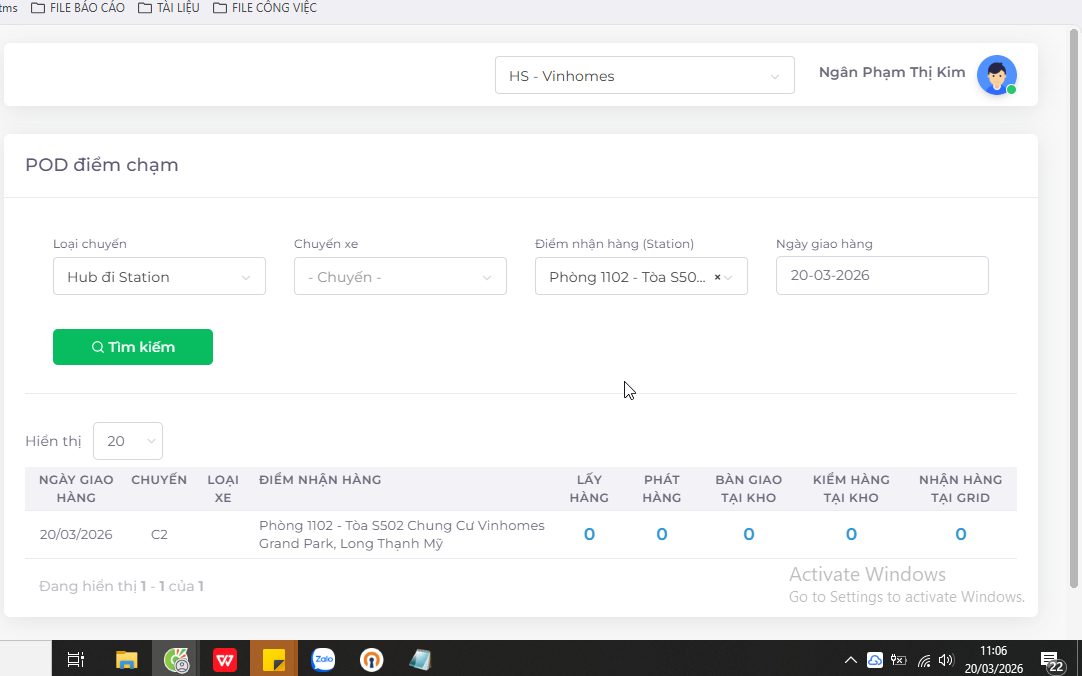This screenshot has height=676, width=1082.
Task: Click the Kiểm hàng tại kho count 0
Action: (852, 535)
